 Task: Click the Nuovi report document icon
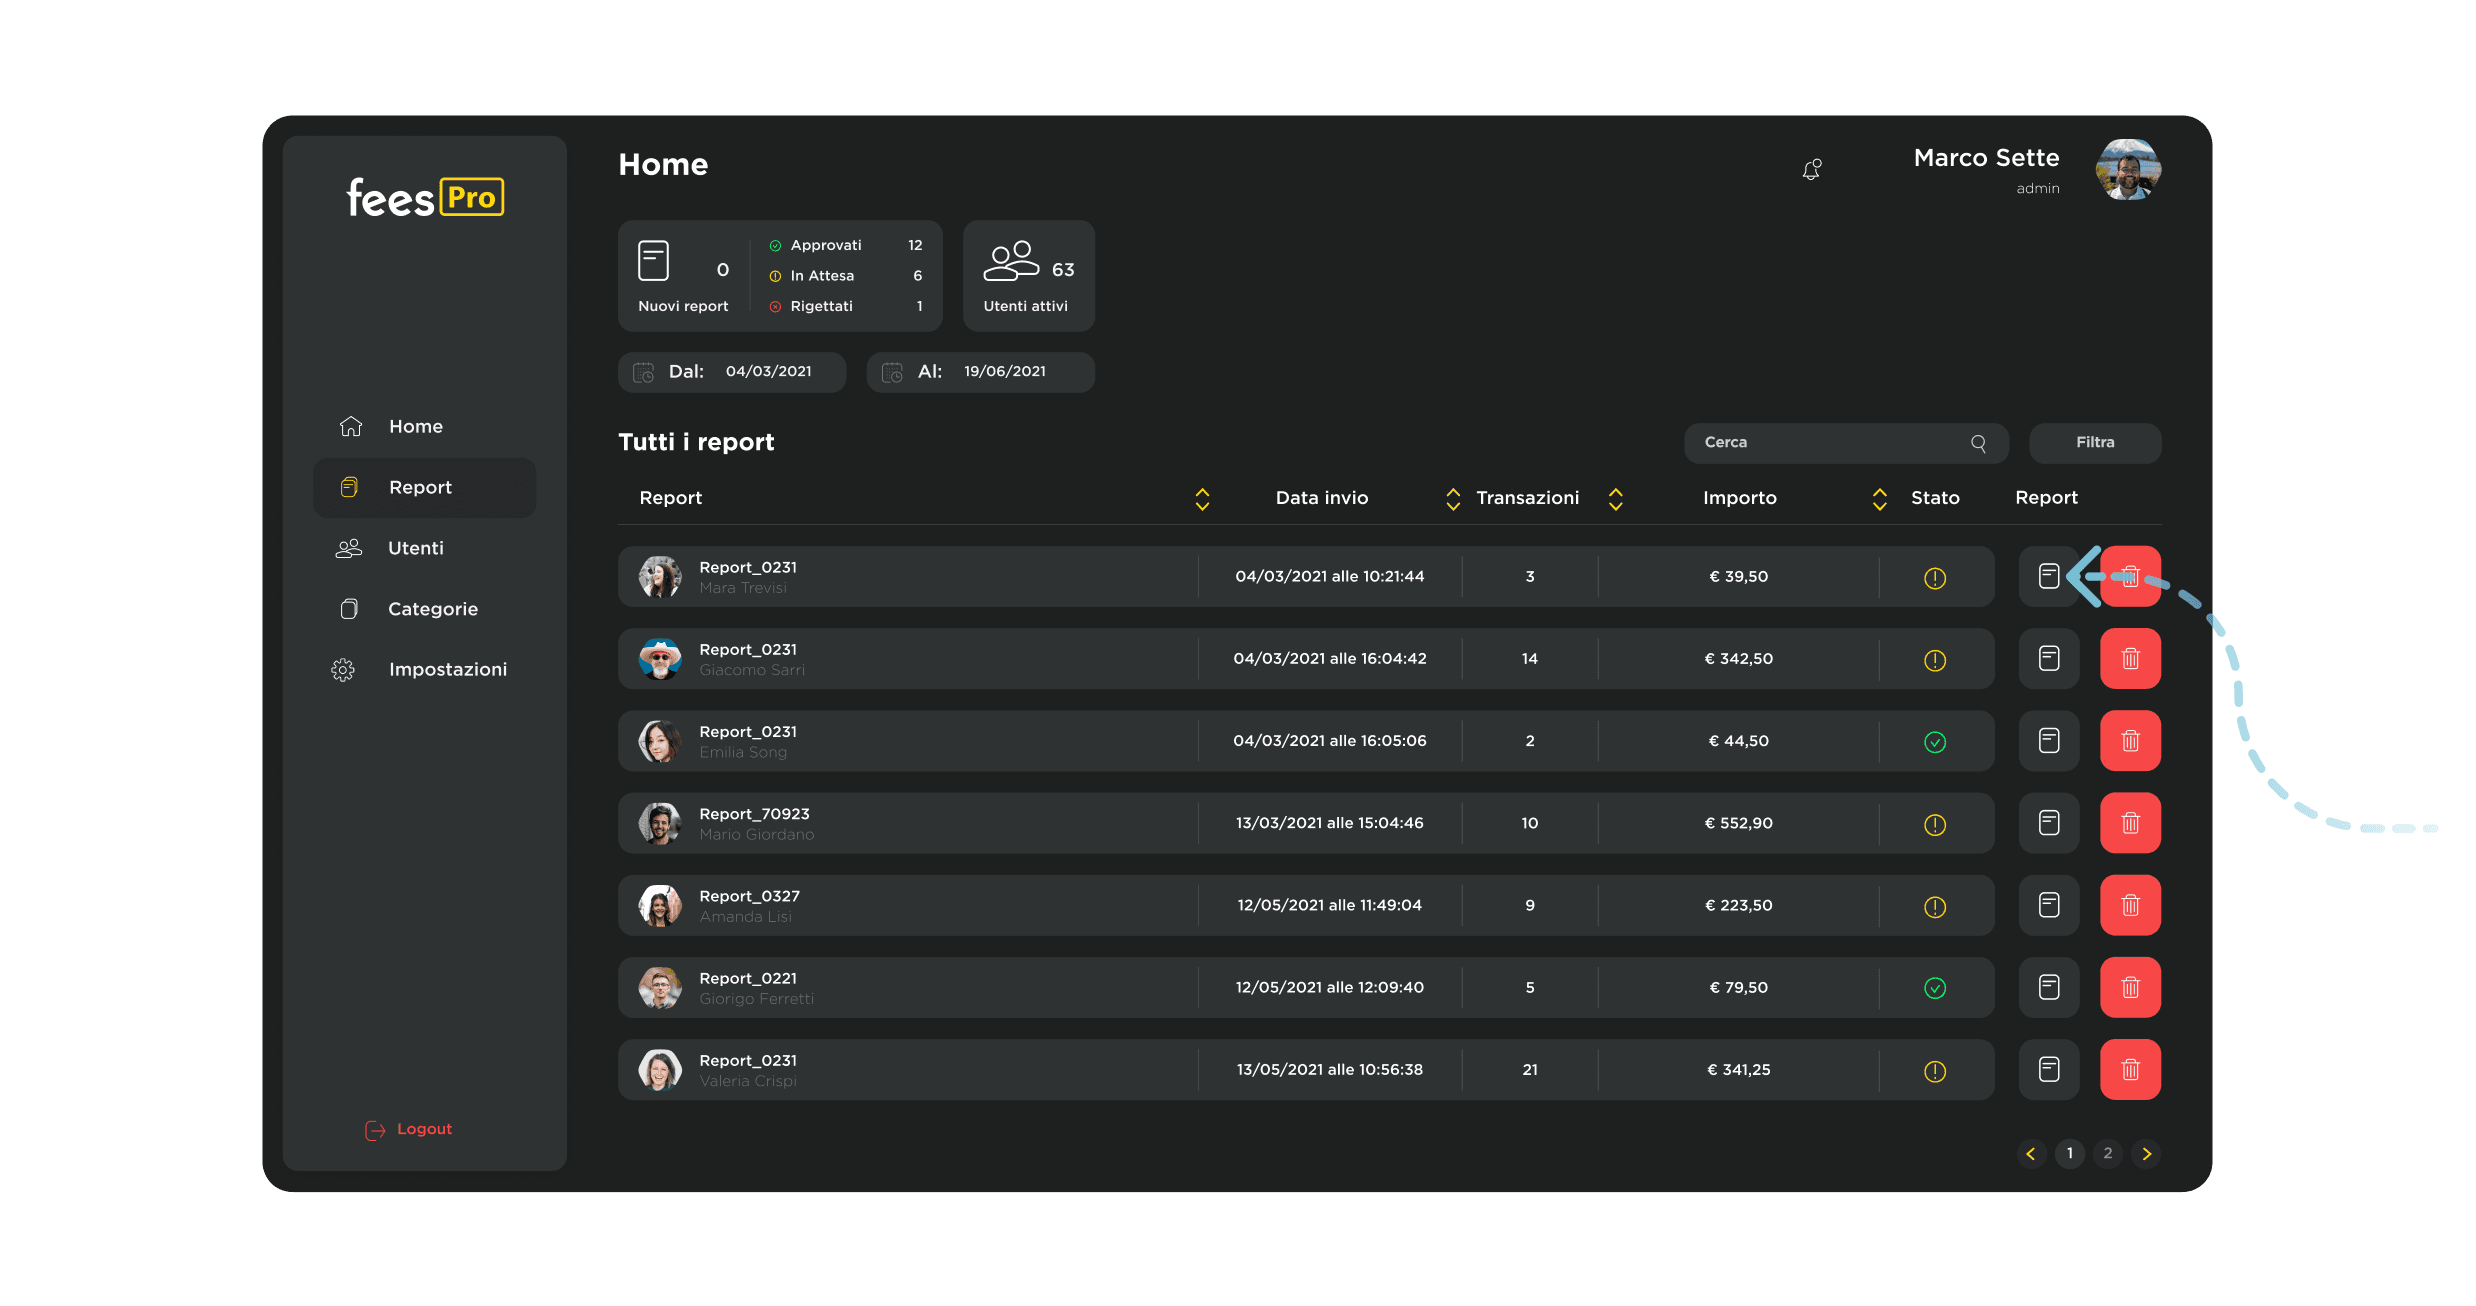(653, 261)
